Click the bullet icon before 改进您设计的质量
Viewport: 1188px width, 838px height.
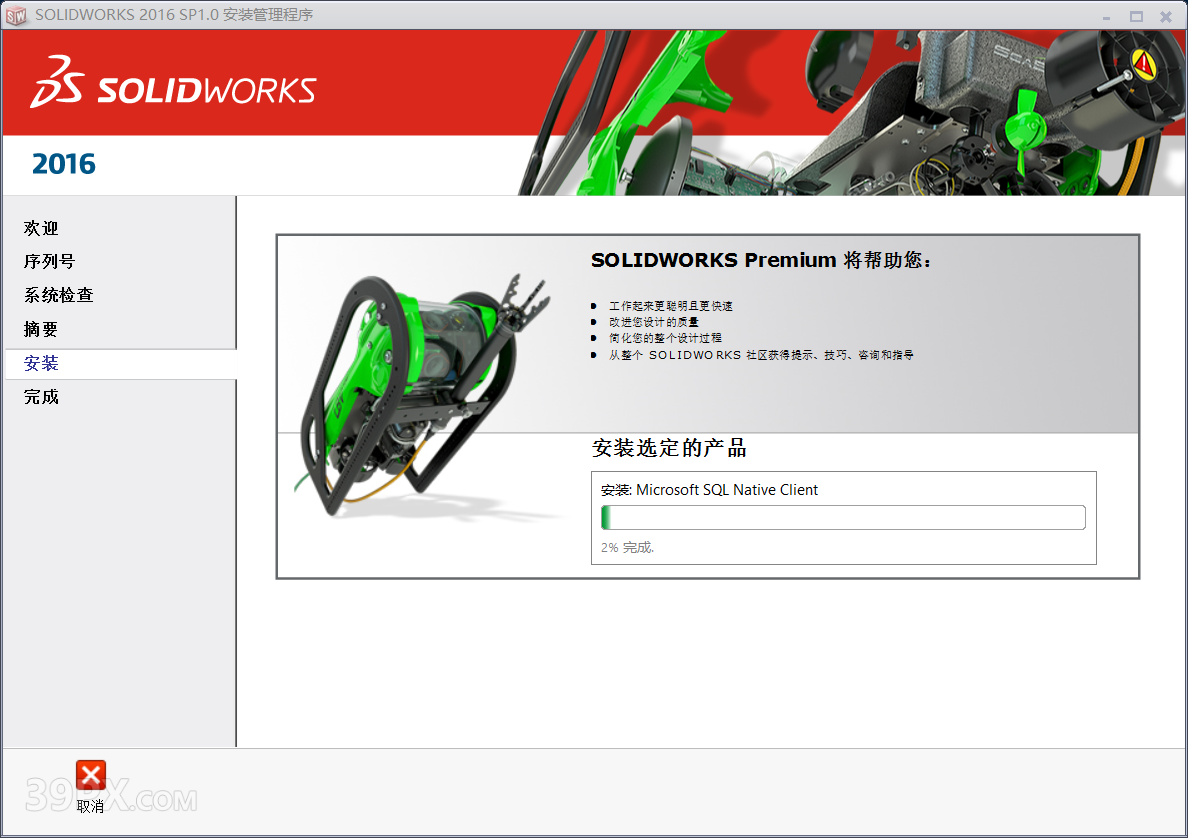pos(596,322)
